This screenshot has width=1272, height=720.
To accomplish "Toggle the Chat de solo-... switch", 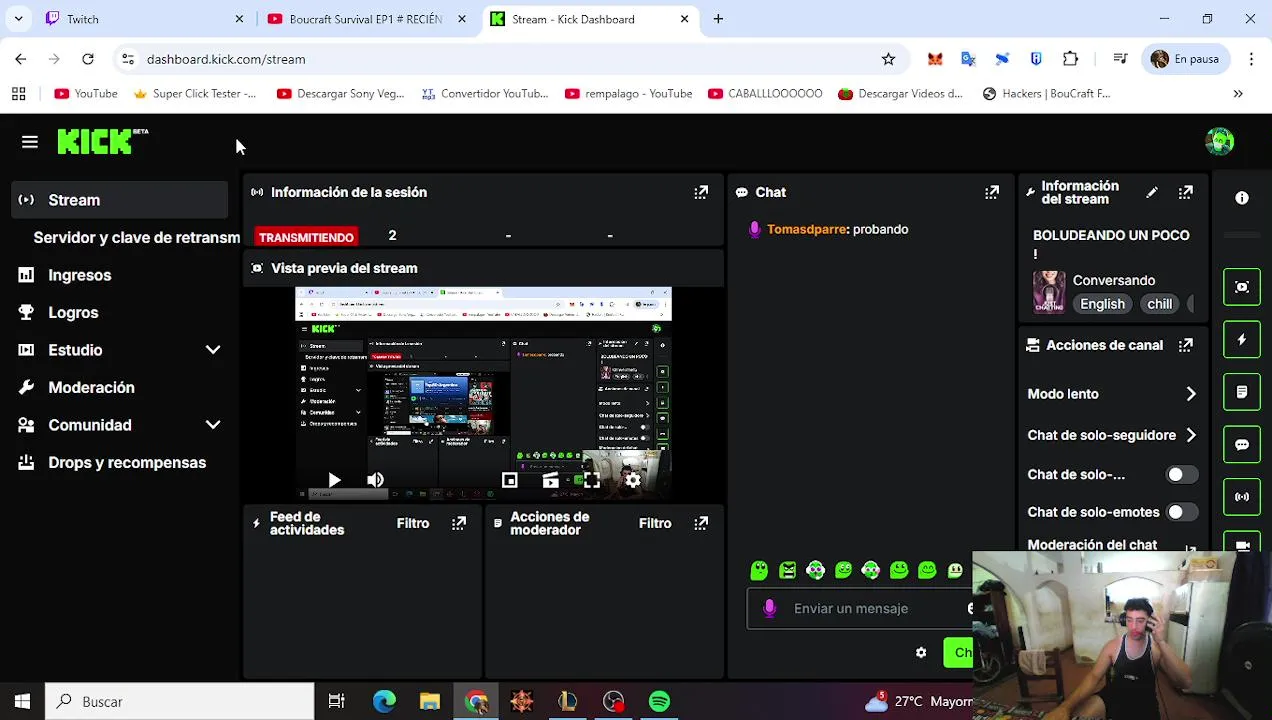I will (x=1181, y=475).
